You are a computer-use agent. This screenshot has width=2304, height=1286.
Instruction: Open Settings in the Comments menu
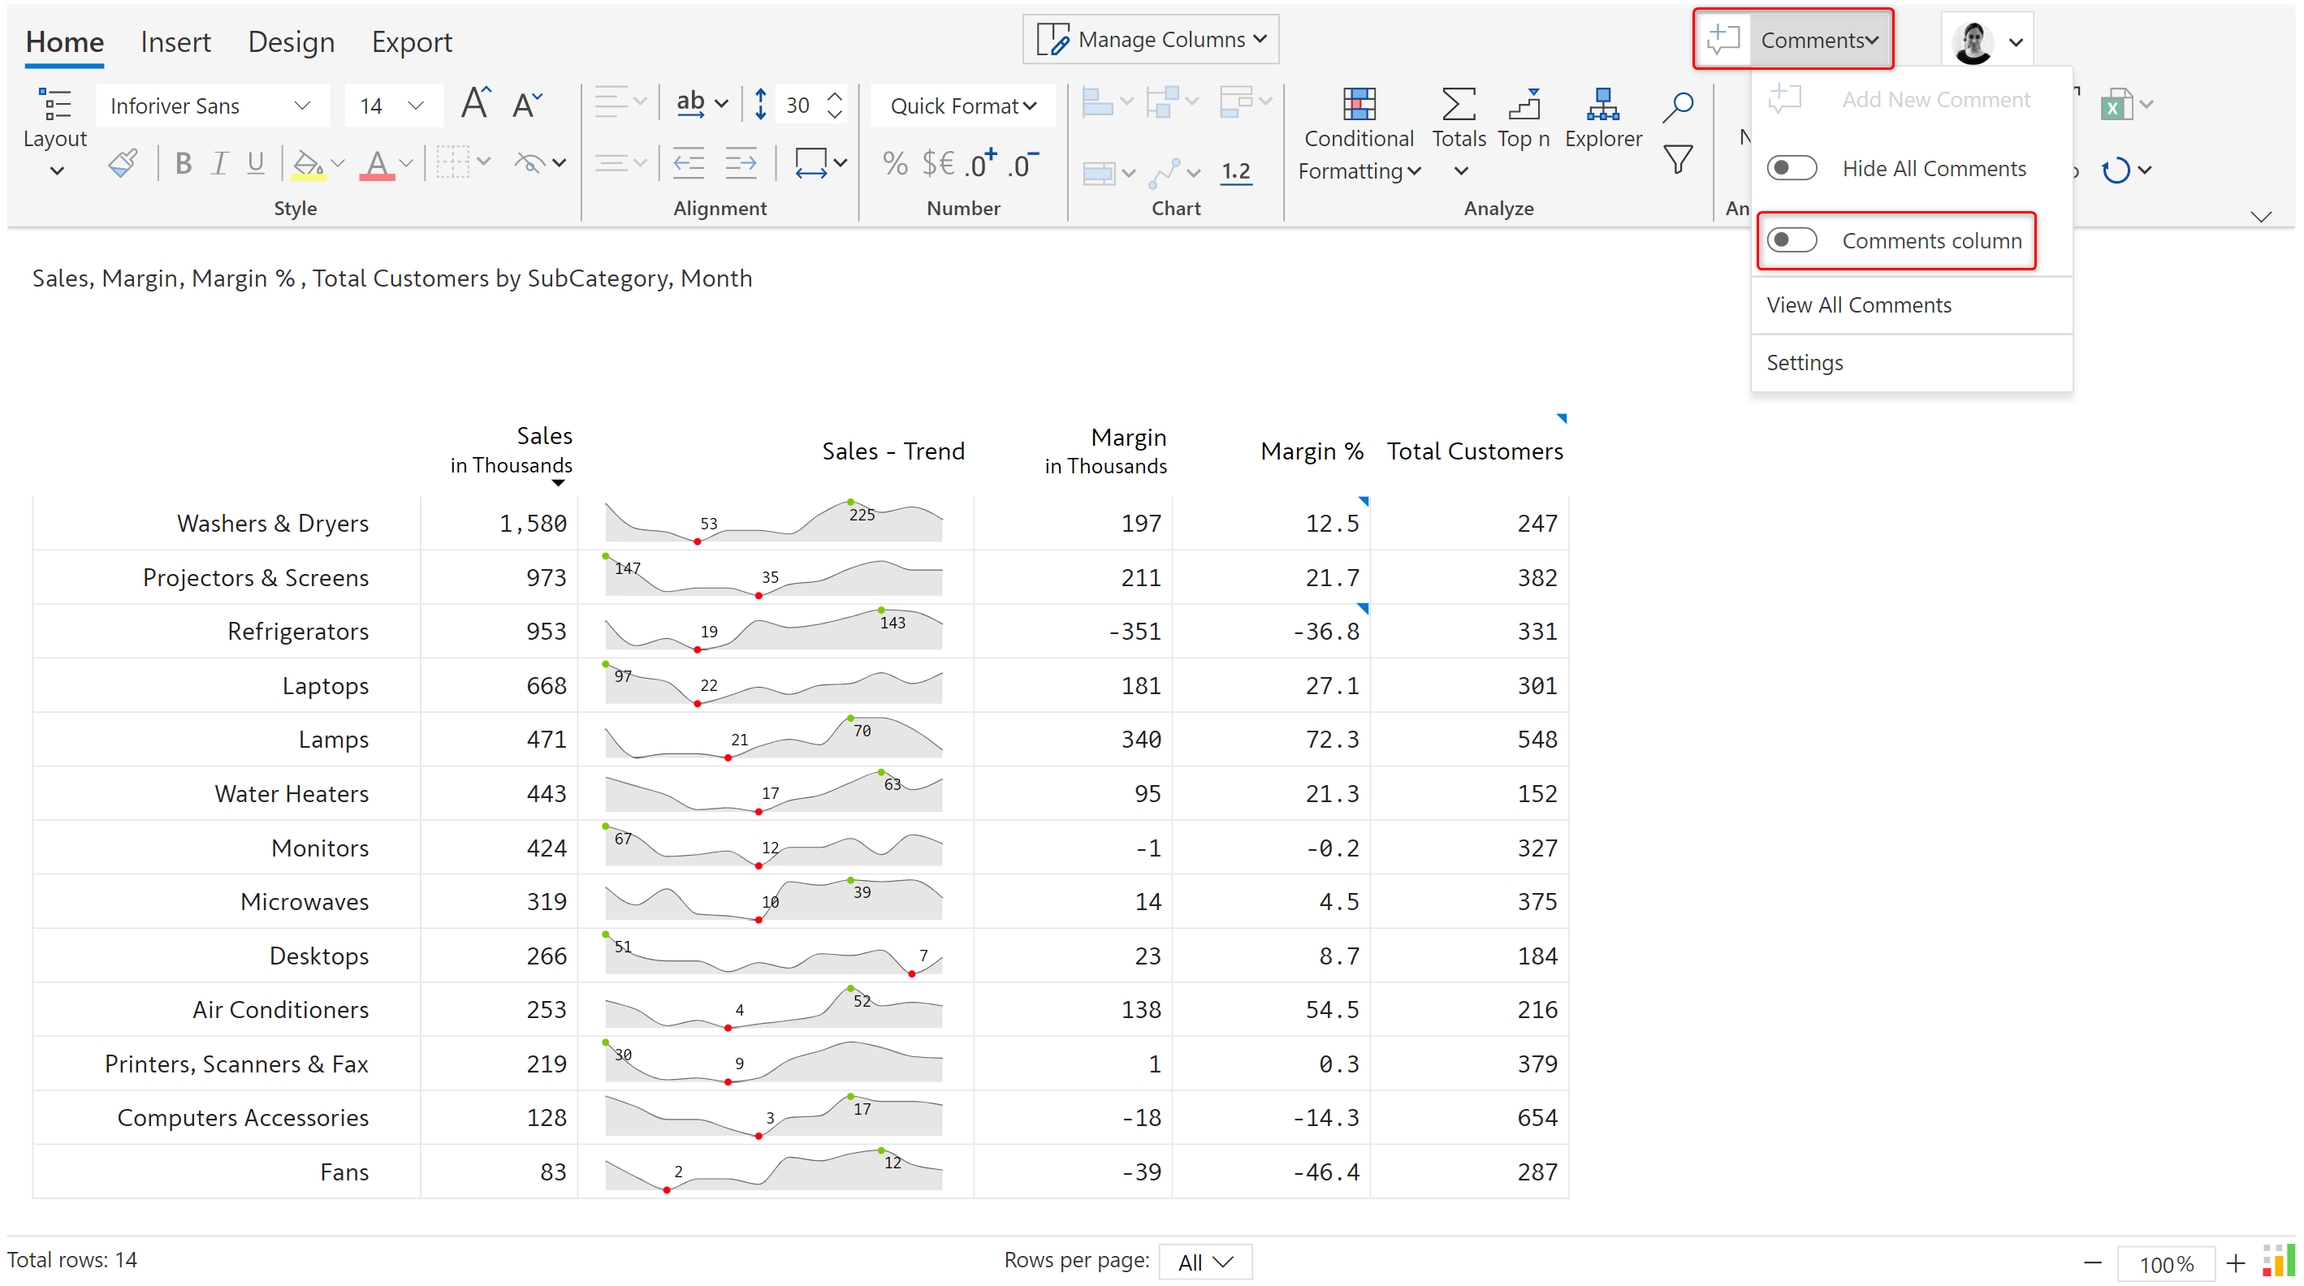coord(1804,363)
